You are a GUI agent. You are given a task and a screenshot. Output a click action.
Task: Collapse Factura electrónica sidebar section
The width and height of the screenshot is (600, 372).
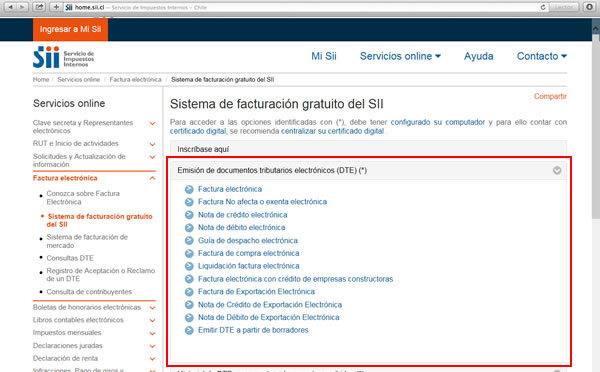152,178
